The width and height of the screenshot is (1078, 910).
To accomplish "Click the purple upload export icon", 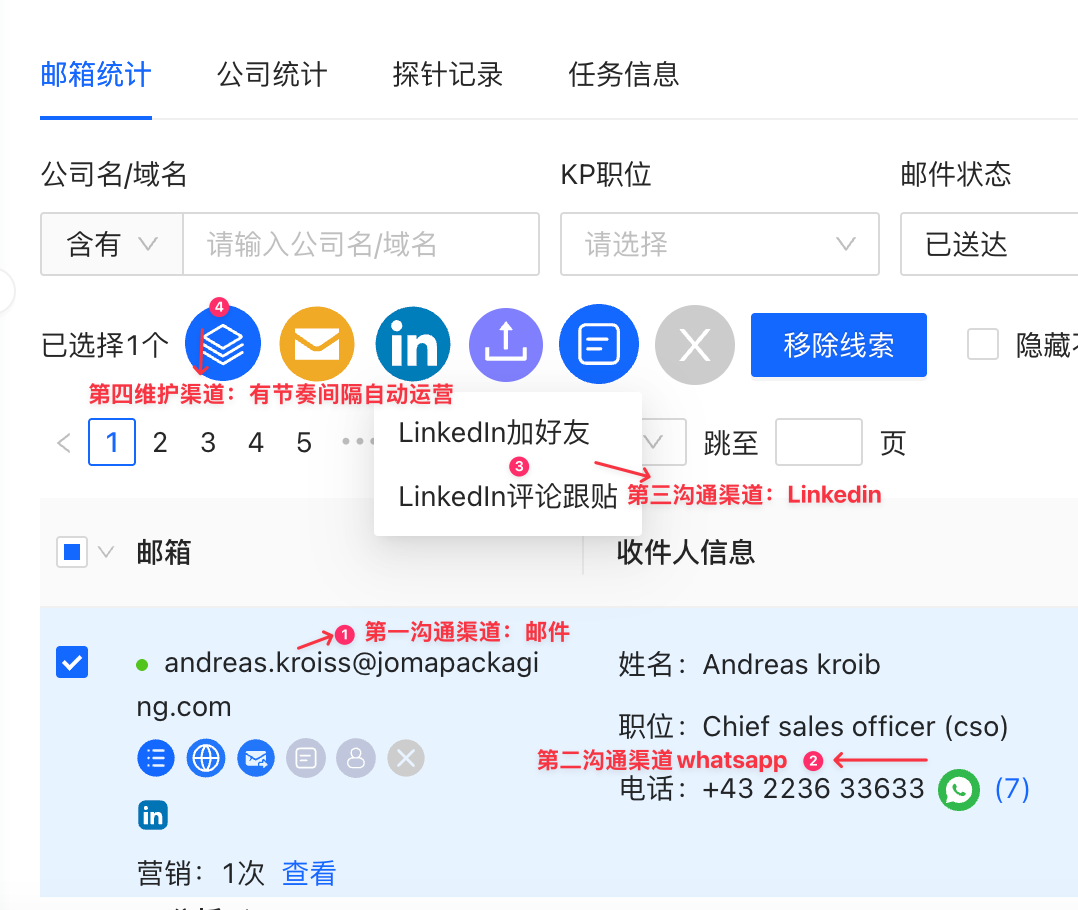I will [506, 344].
